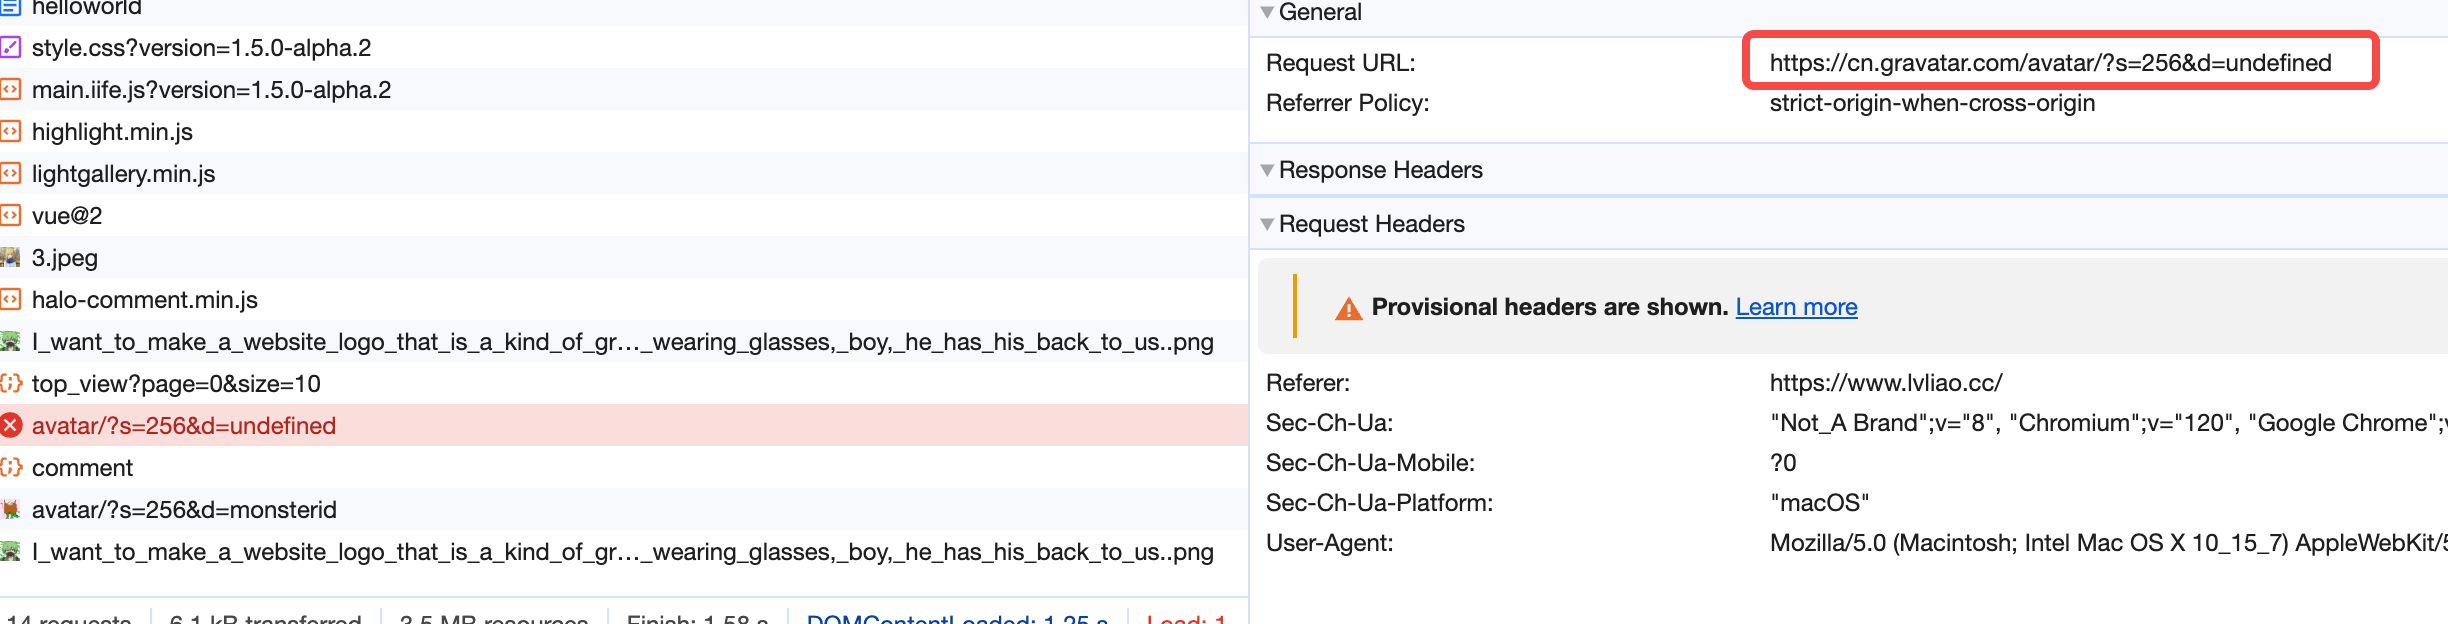The width and height of the screenshot is (2448, 624).
Task: Click the script icon next to highlight.min.js
Action: tap(11, 132)
